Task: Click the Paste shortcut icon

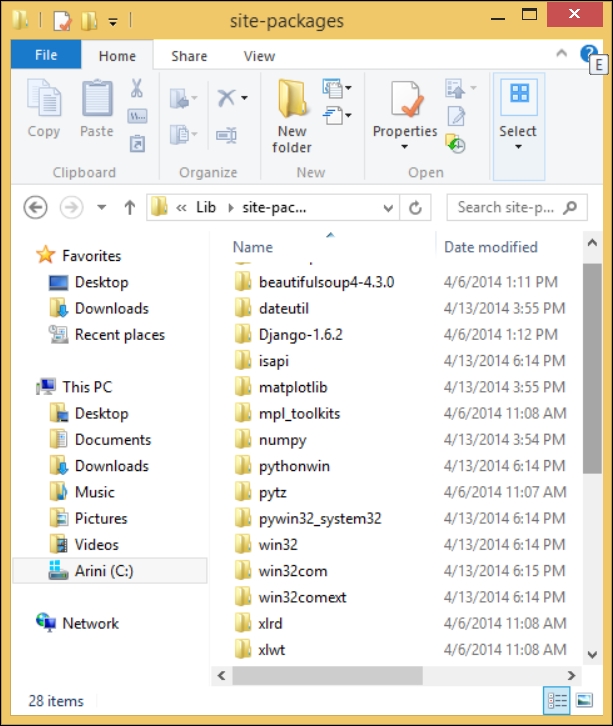Action: (x=138, y=144)
